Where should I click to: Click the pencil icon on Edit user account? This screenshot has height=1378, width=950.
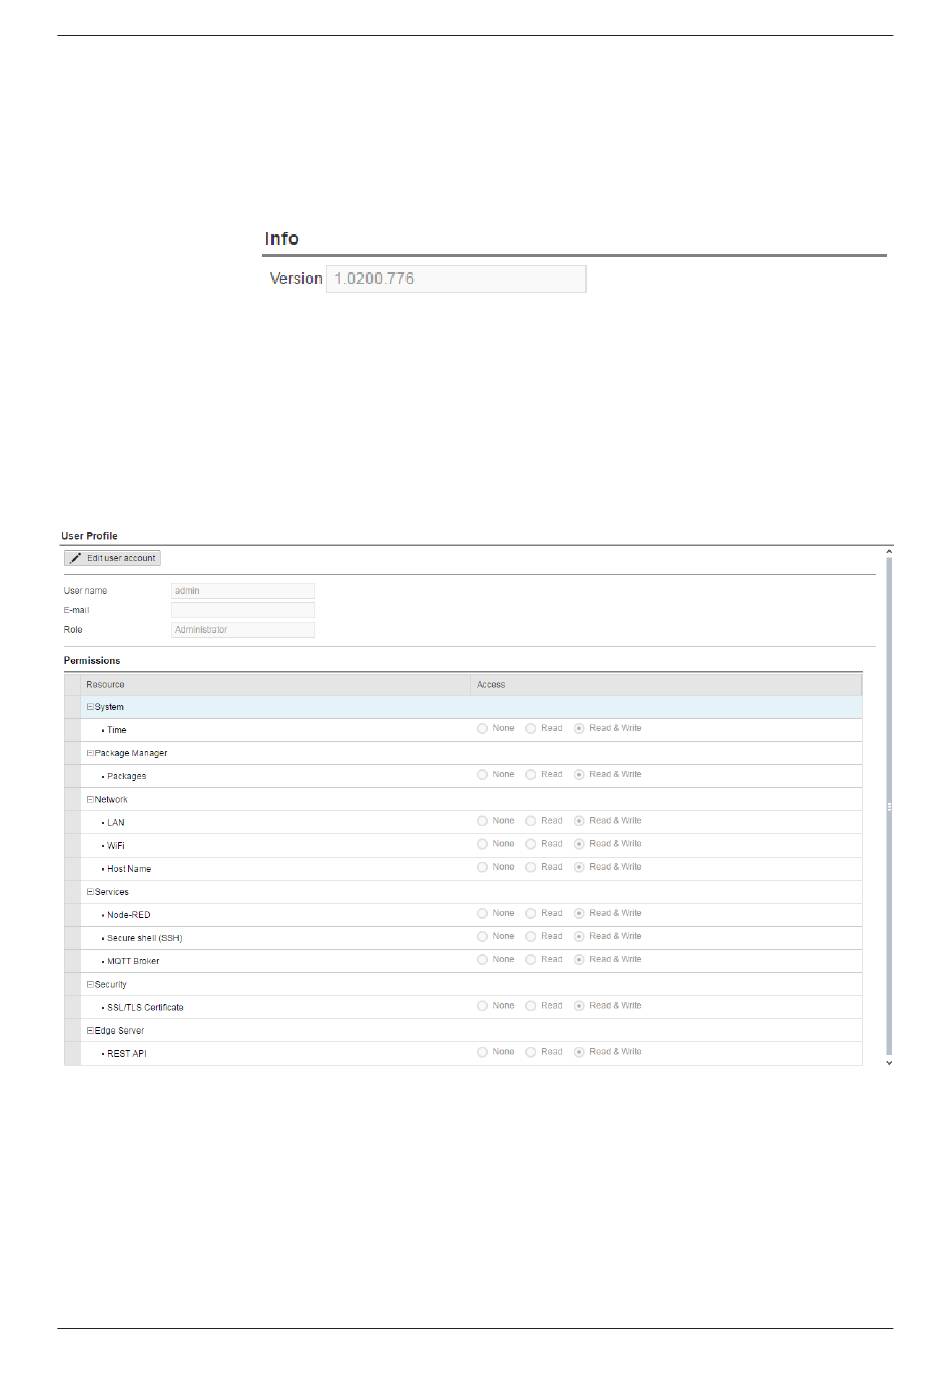(75, 558)
